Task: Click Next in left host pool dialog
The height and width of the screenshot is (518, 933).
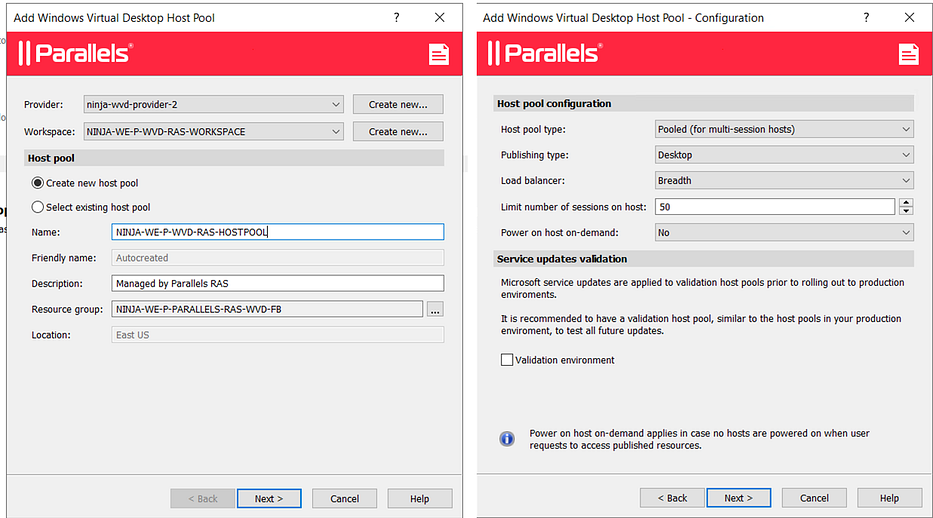Action: pos(269,498)
